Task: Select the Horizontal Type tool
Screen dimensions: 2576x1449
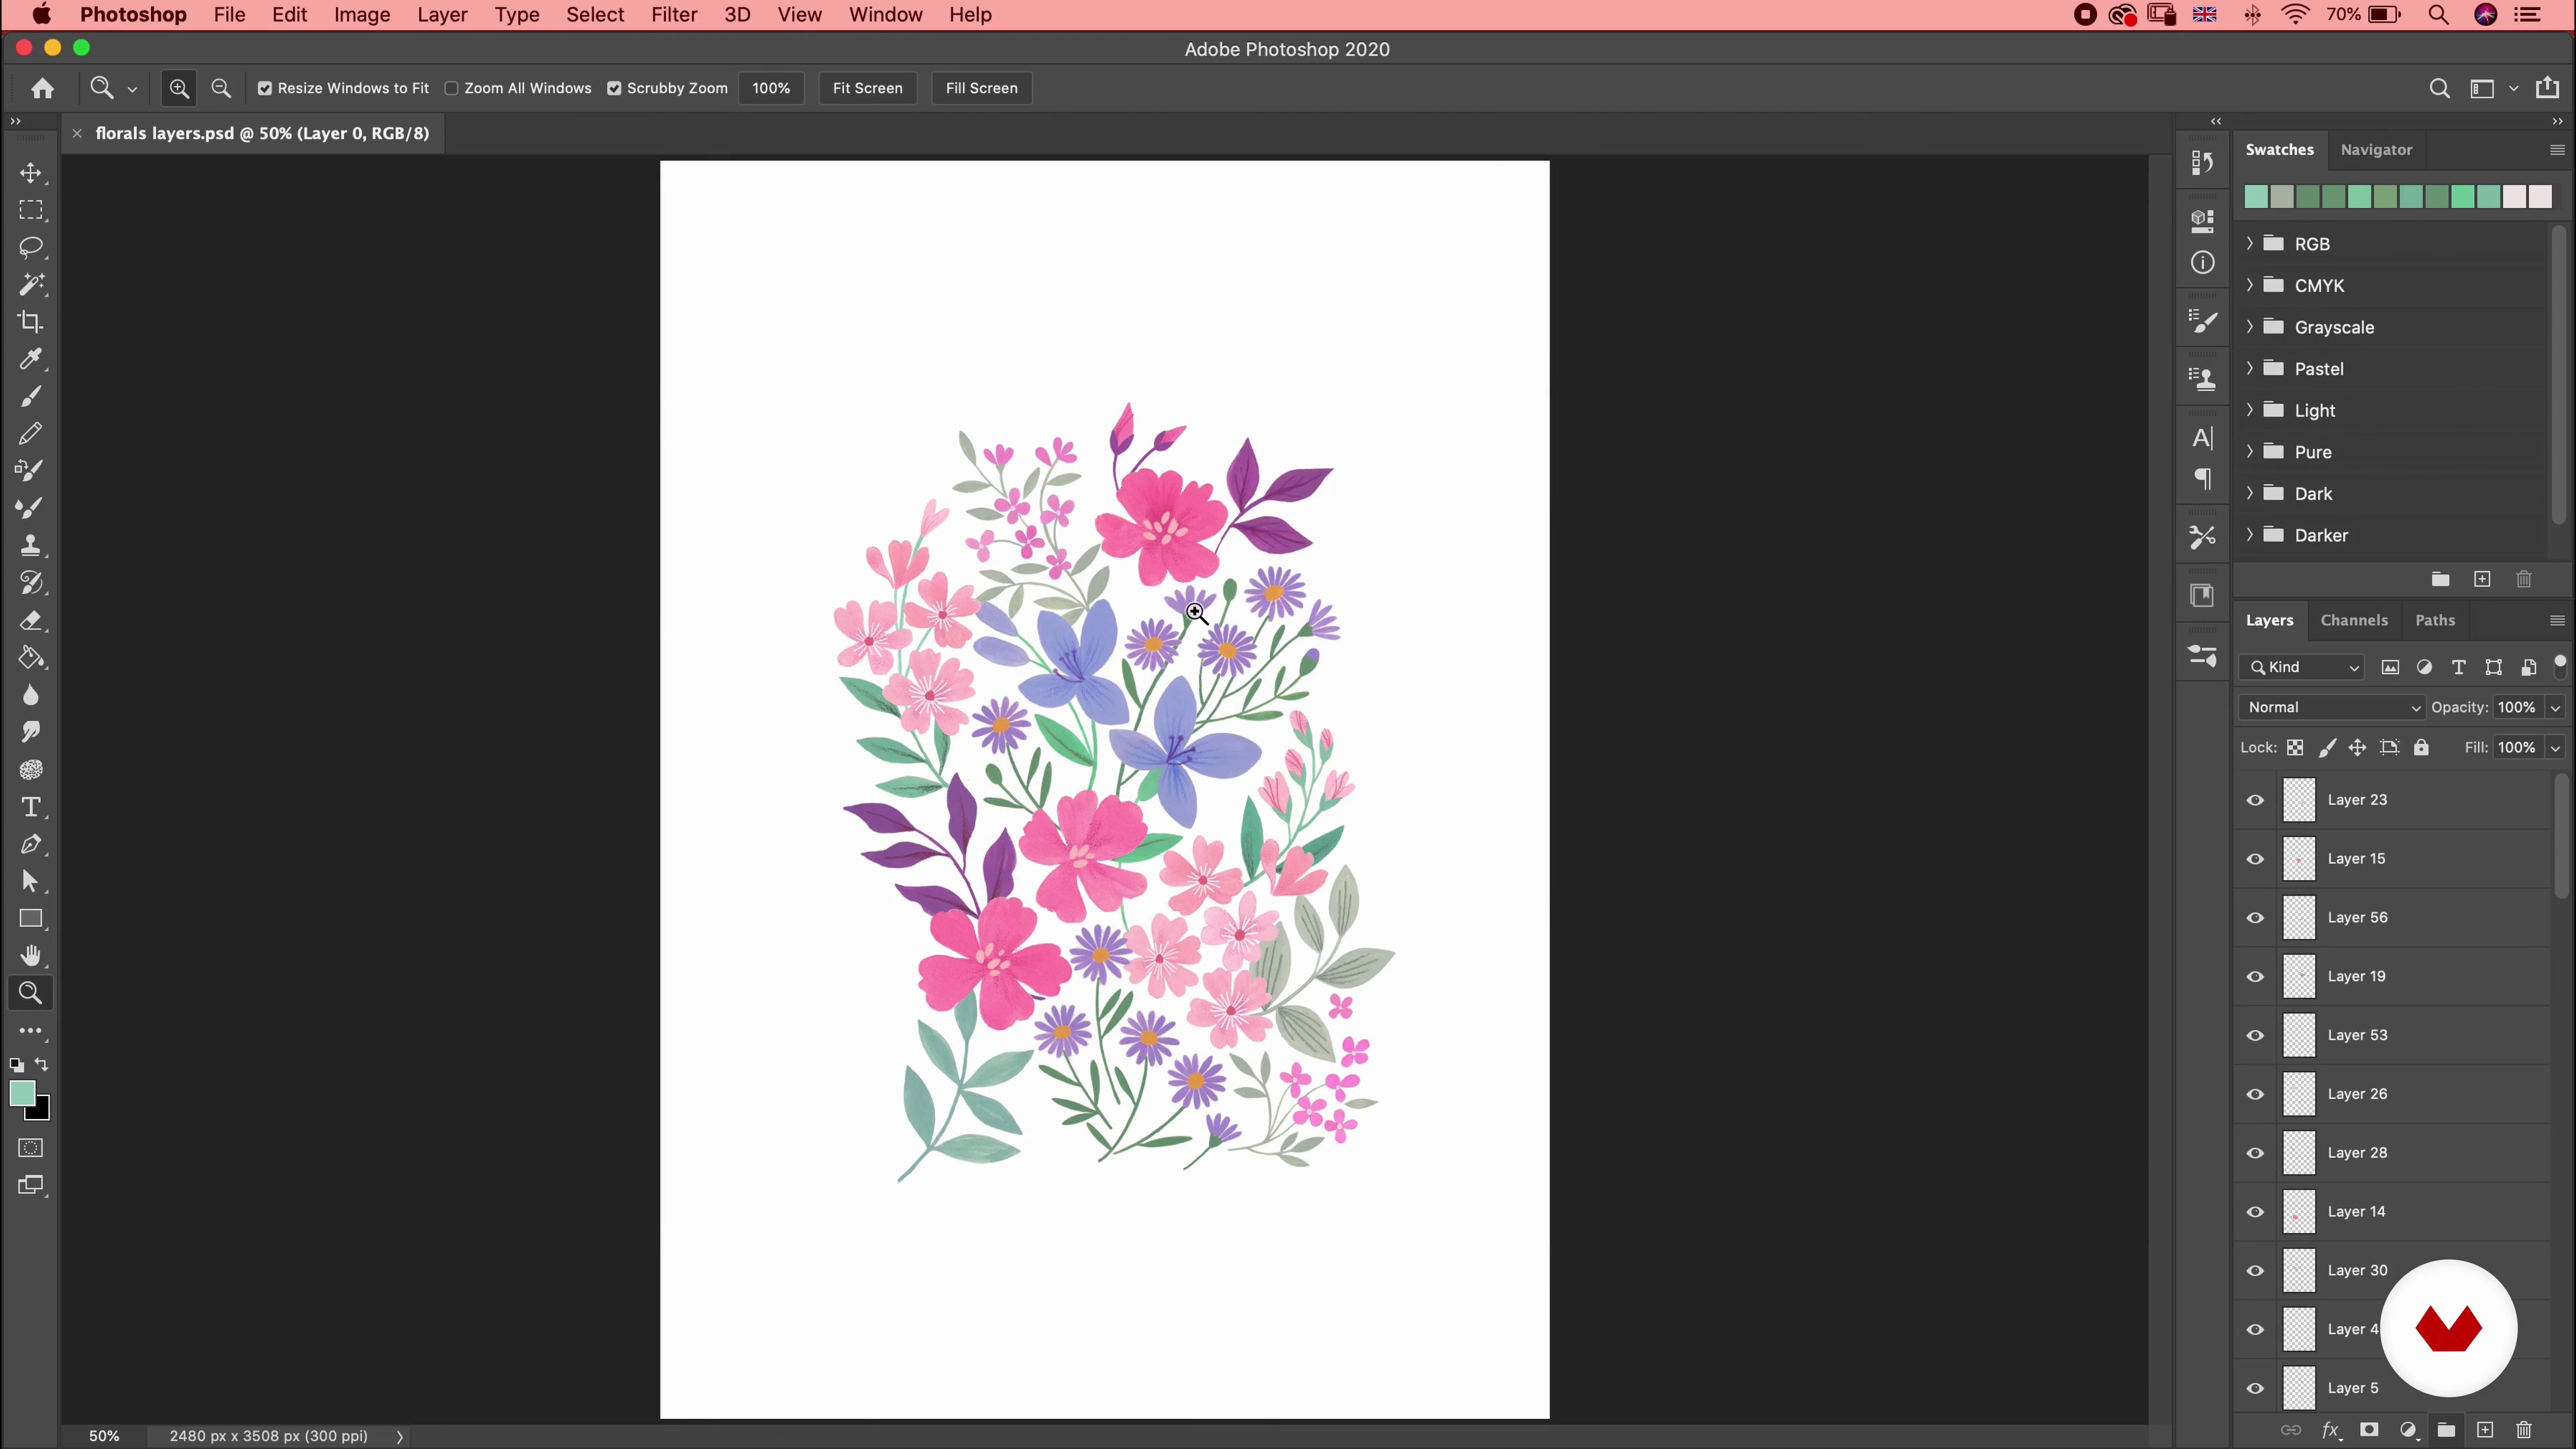Action: [30, 807]
